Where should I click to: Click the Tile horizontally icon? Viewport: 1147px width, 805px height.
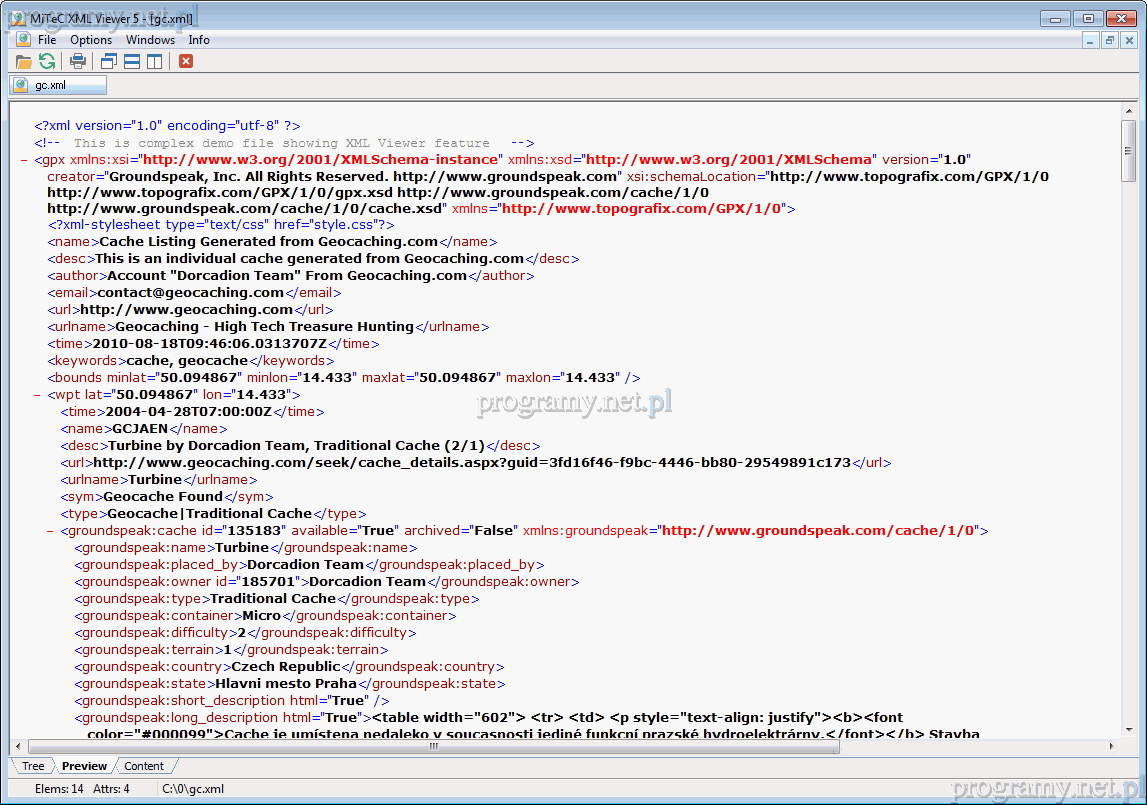131,61
